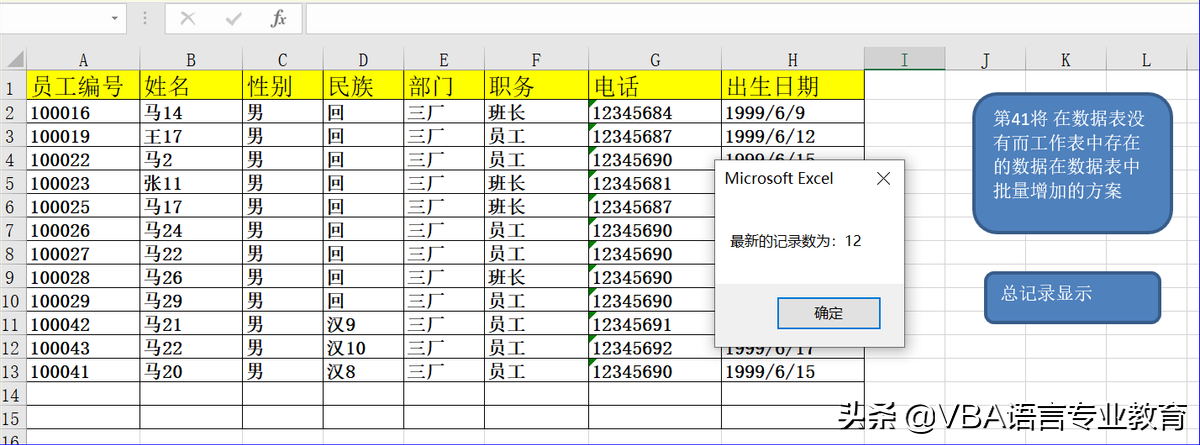Viewport: 1200px width, 445px height.
Task: Click the 确定 button in the dialog
Action: tap(828, 313)
